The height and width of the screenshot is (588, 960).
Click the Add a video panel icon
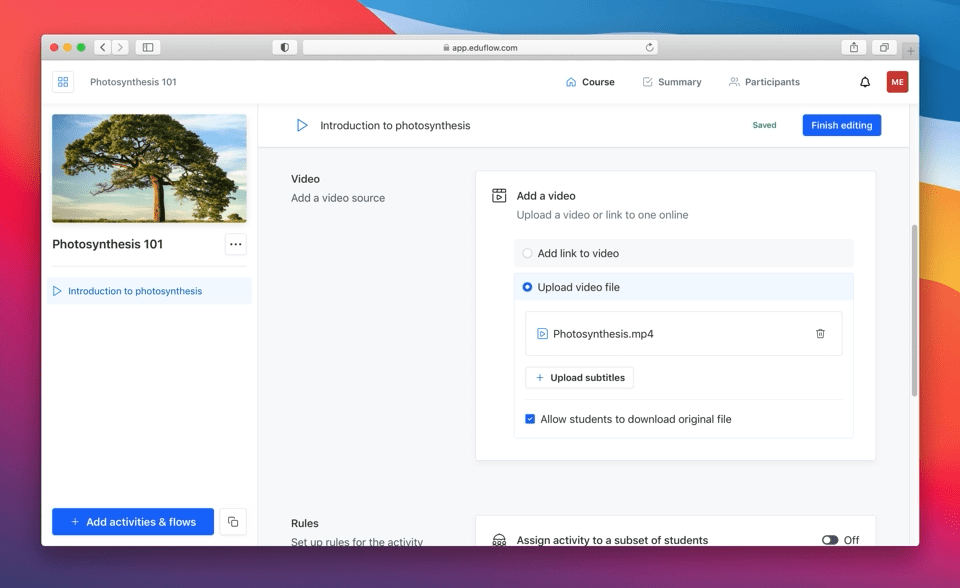tap(498, 195)
